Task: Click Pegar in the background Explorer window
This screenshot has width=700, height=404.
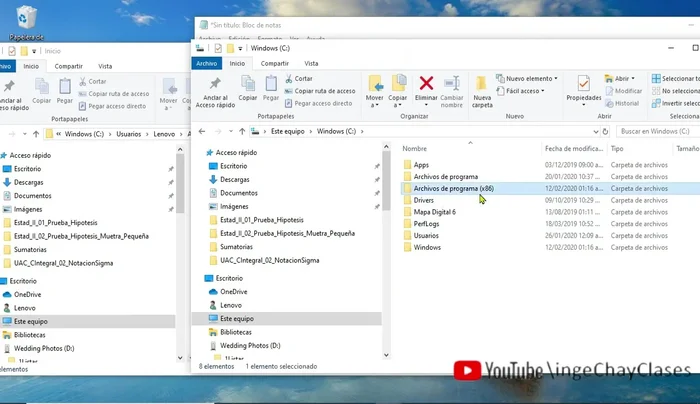Action: pyautogui.click(x=65, y=91)
